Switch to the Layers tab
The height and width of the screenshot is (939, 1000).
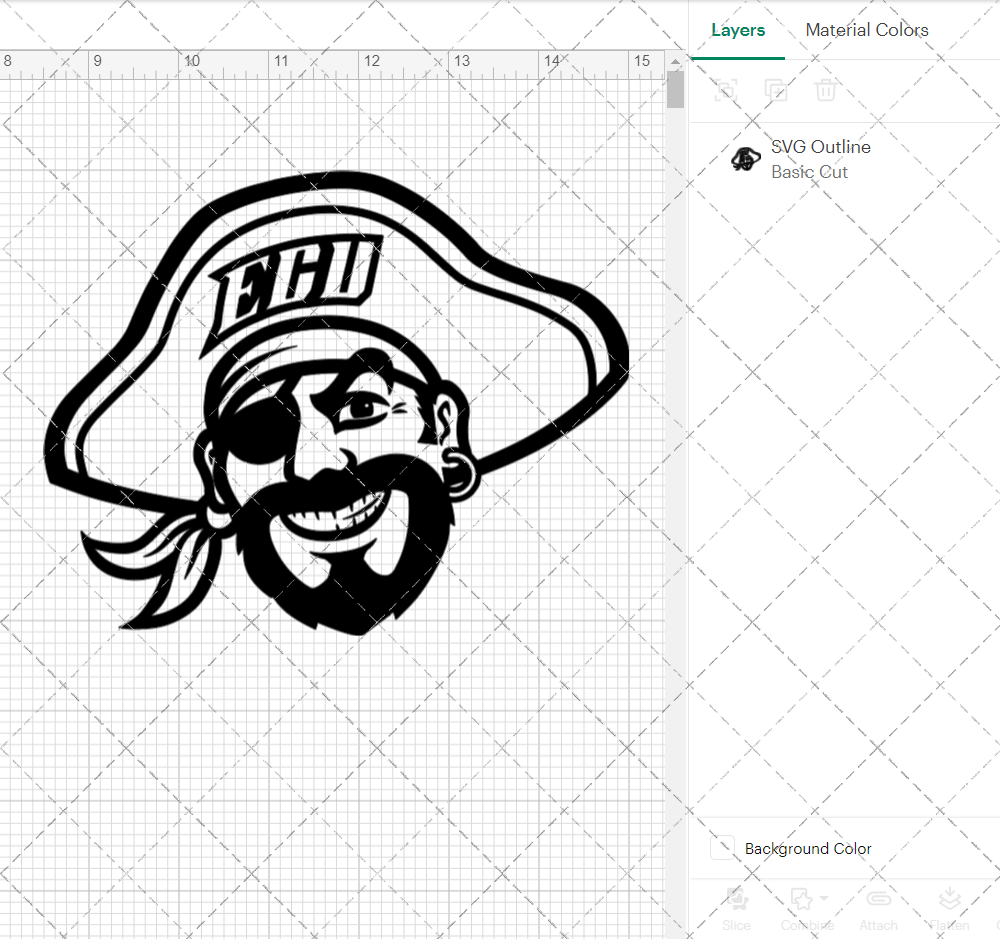tap(738, 30)
